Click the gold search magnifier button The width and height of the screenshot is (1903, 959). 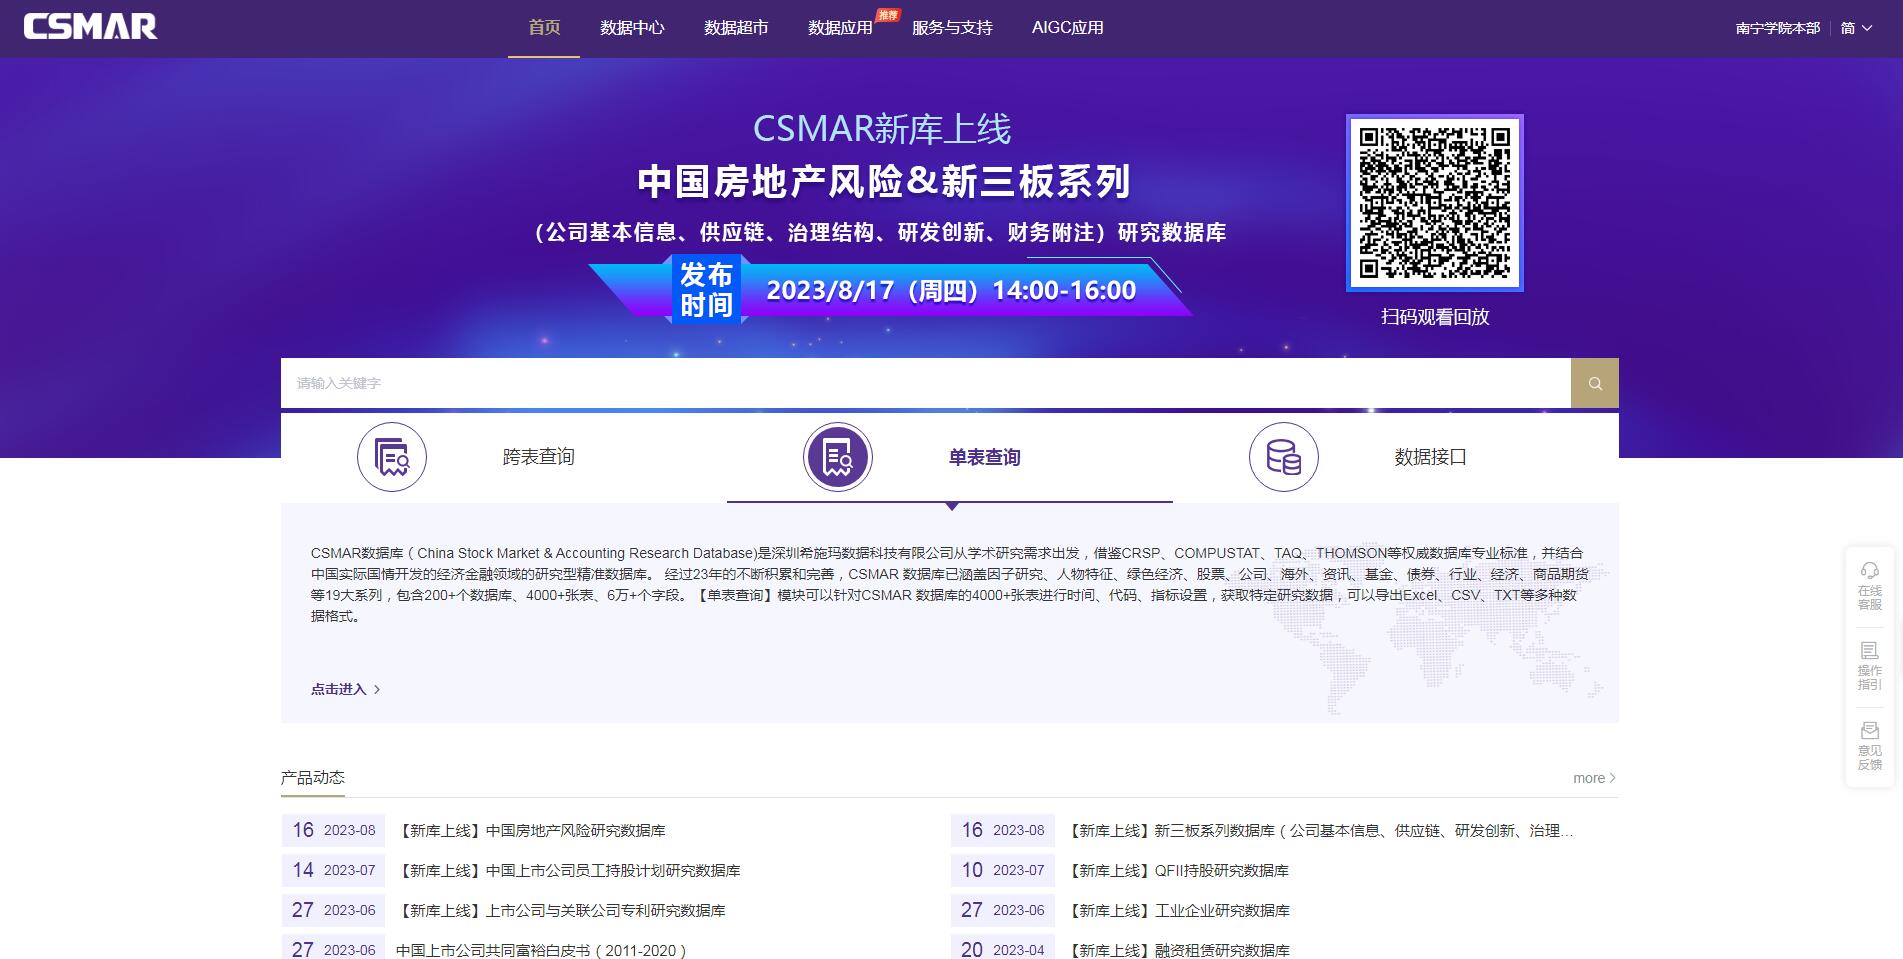(x=1594, y=383)
